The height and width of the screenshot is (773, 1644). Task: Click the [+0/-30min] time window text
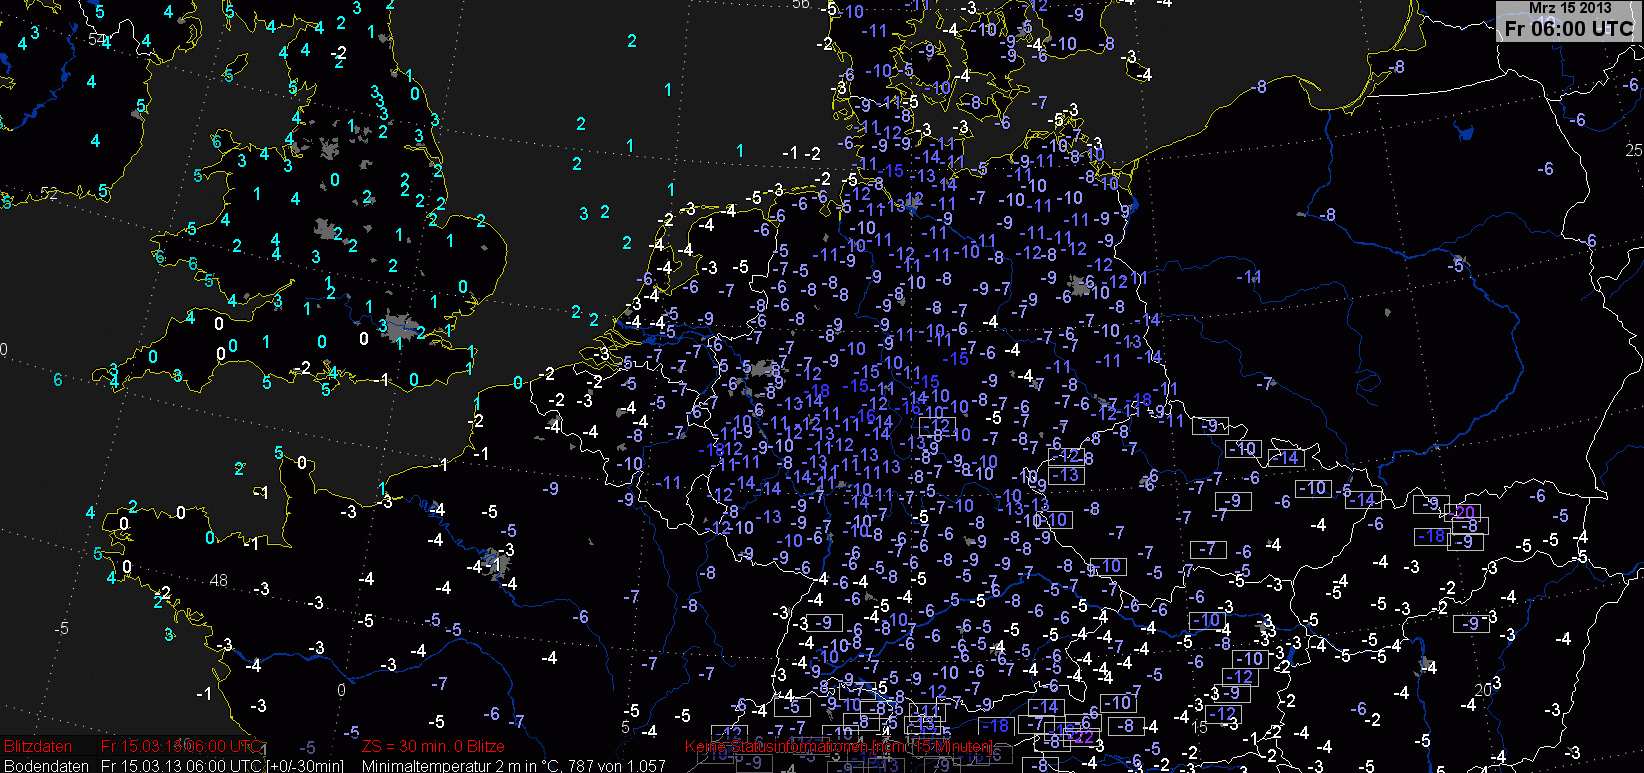305,765
